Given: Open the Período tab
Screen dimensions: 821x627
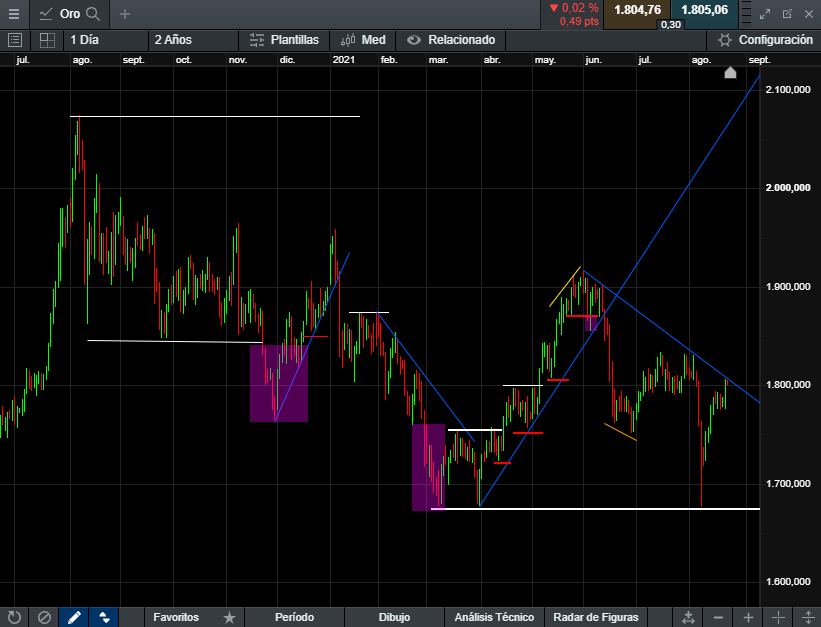Looking at the screenshot, I should [x=294, y=618].
